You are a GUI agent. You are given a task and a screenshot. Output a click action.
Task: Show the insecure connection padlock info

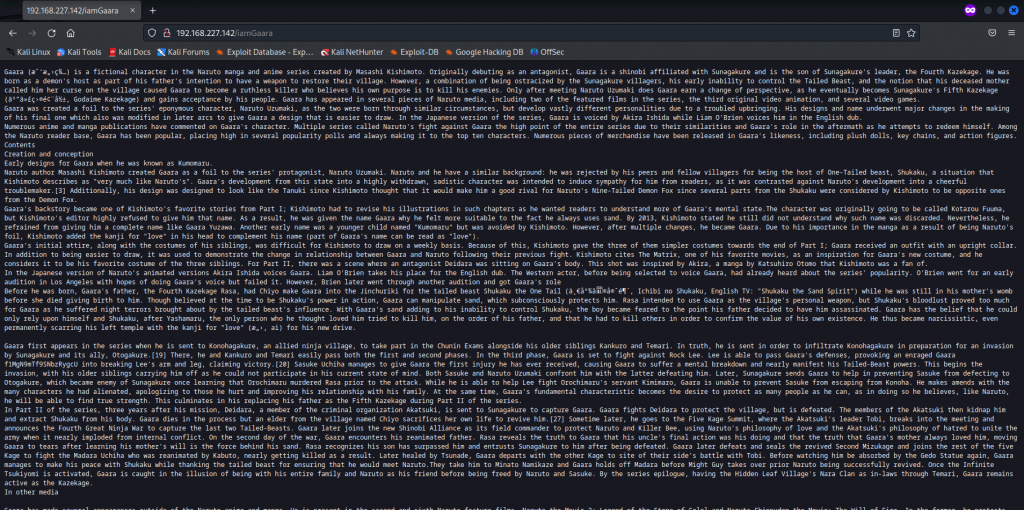(x=166, y=33)
